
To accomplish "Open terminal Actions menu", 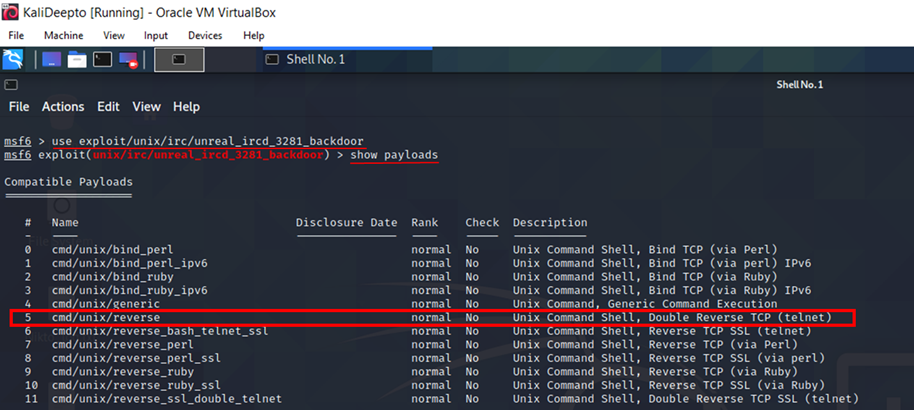I will click(63, 107).
